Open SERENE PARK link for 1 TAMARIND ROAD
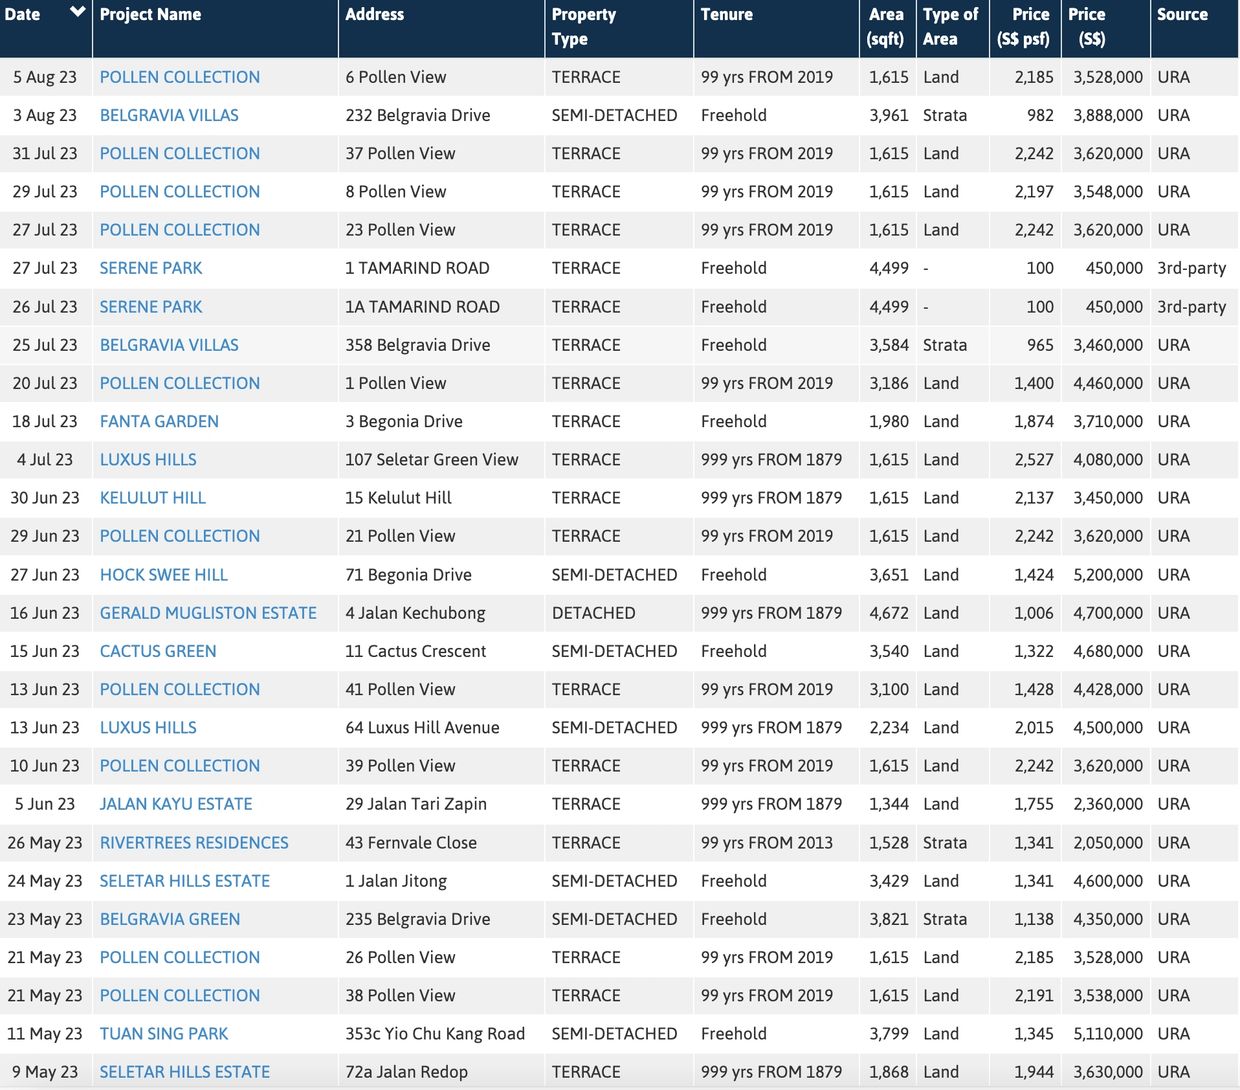This screenshot has width=1240, height=1090. point(151,268)
